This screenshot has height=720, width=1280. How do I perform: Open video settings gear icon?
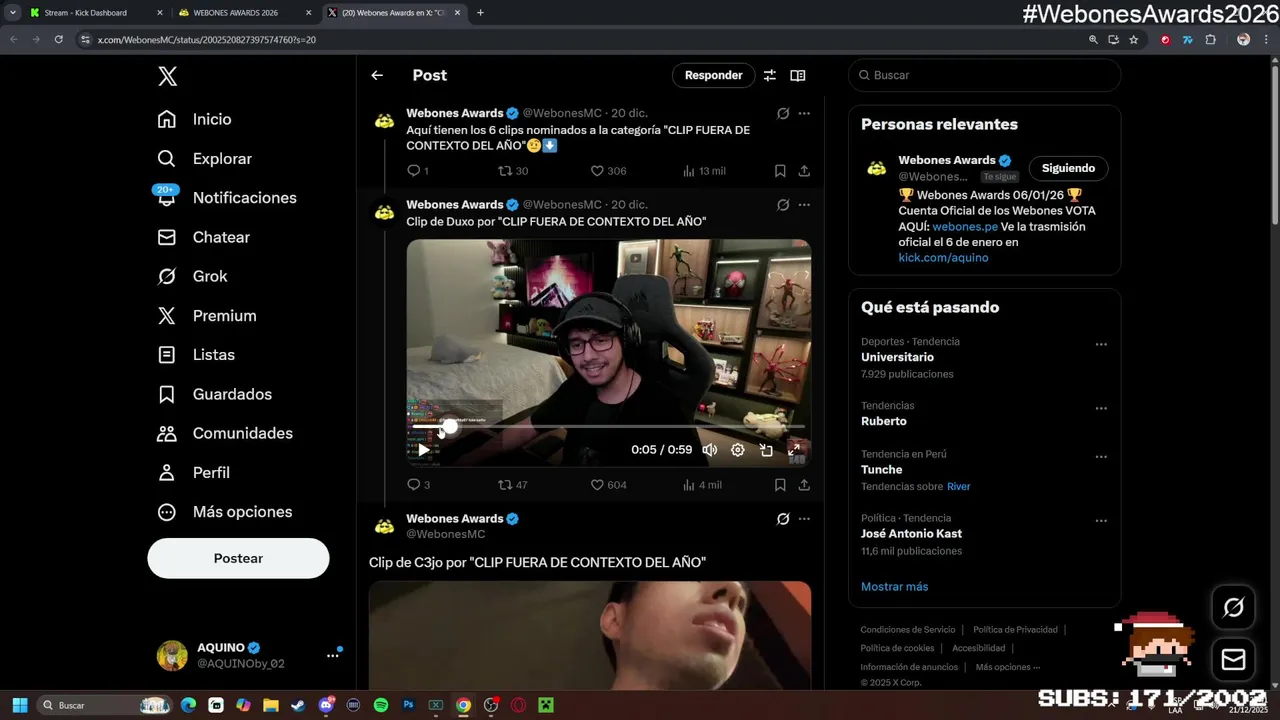click(x=738, y=450)
